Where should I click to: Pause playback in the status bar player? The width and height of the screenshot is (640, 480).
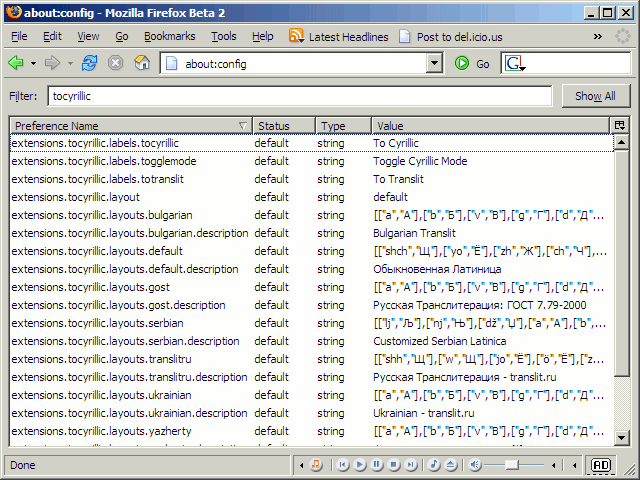coord(377,464)
